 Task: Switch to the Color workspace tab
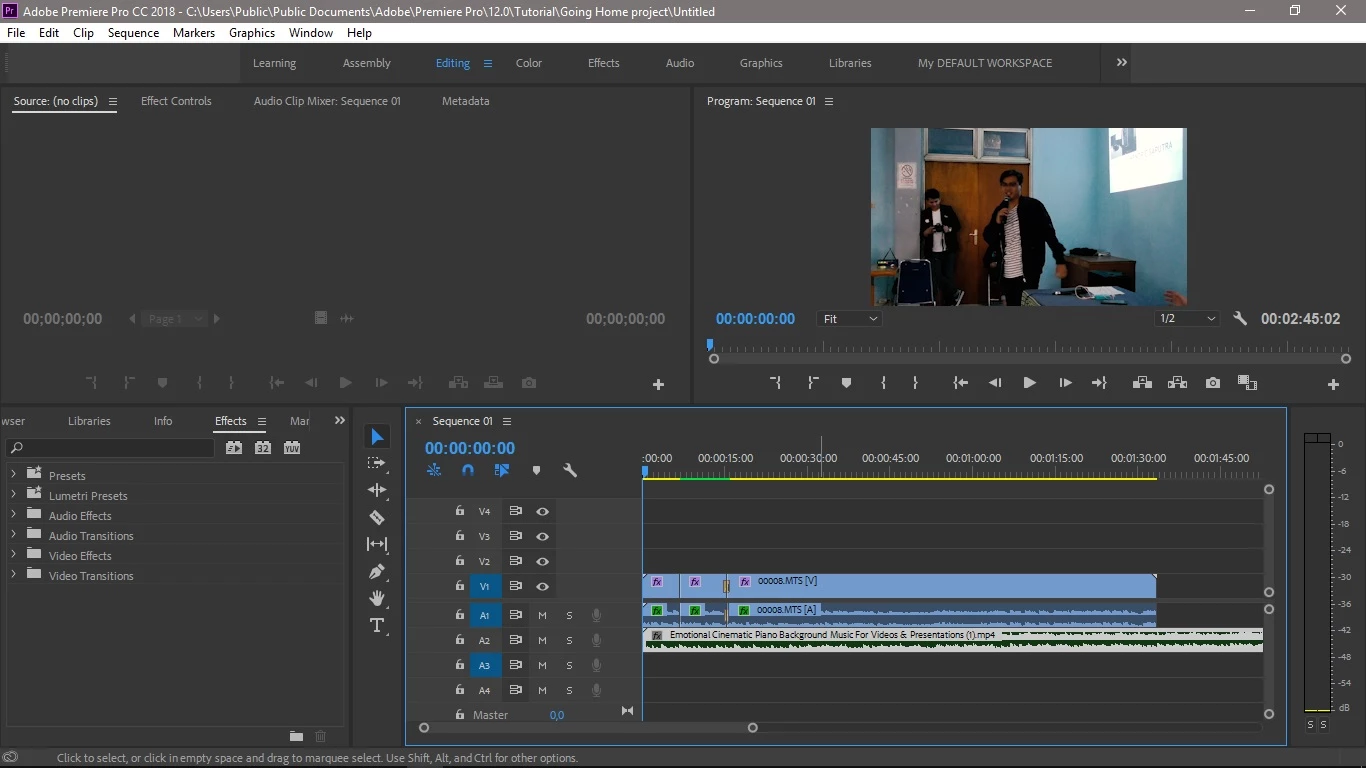point(528,63)
